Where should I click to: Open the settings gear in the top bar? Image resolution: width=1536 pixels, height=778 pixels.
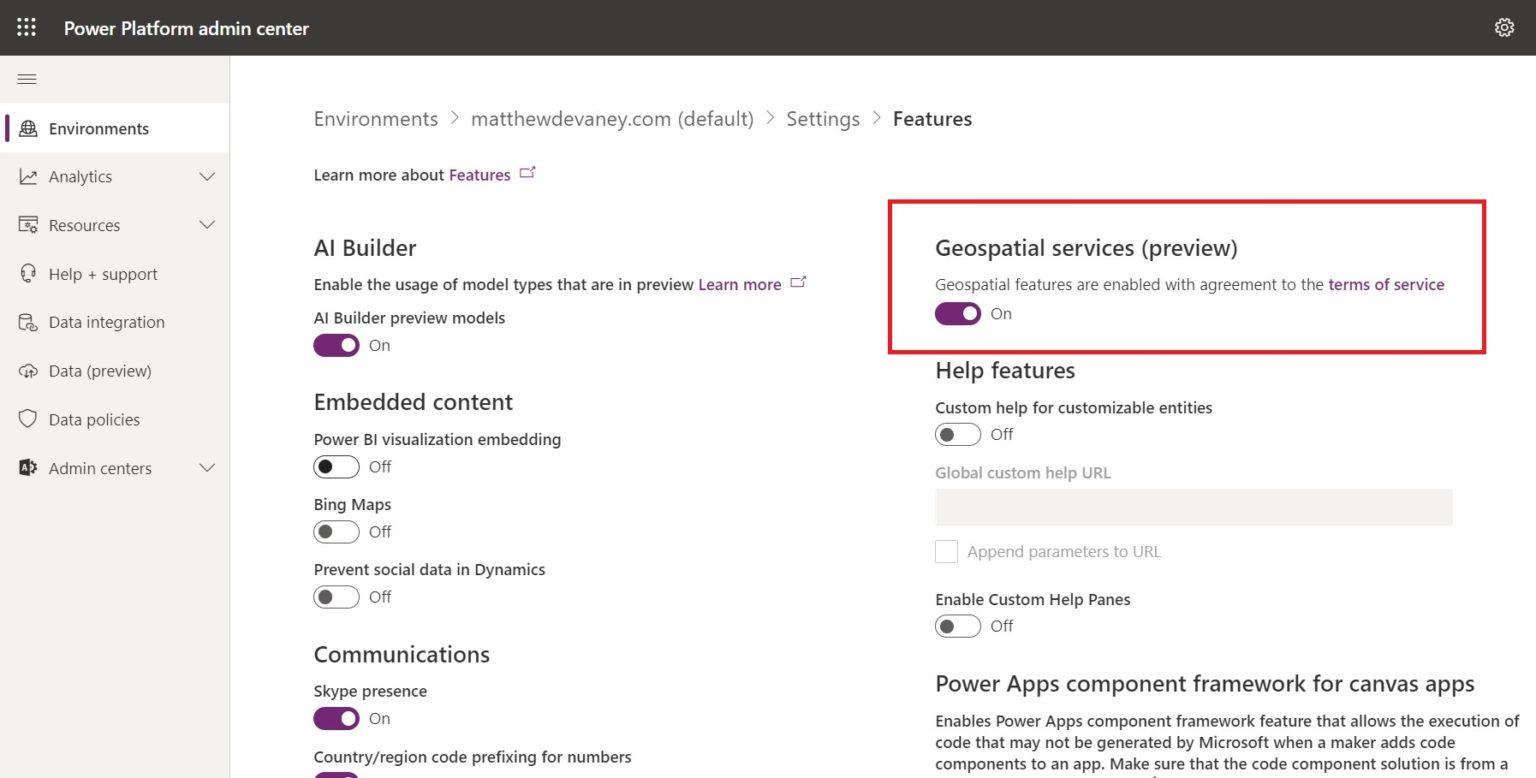(1504, 27)
